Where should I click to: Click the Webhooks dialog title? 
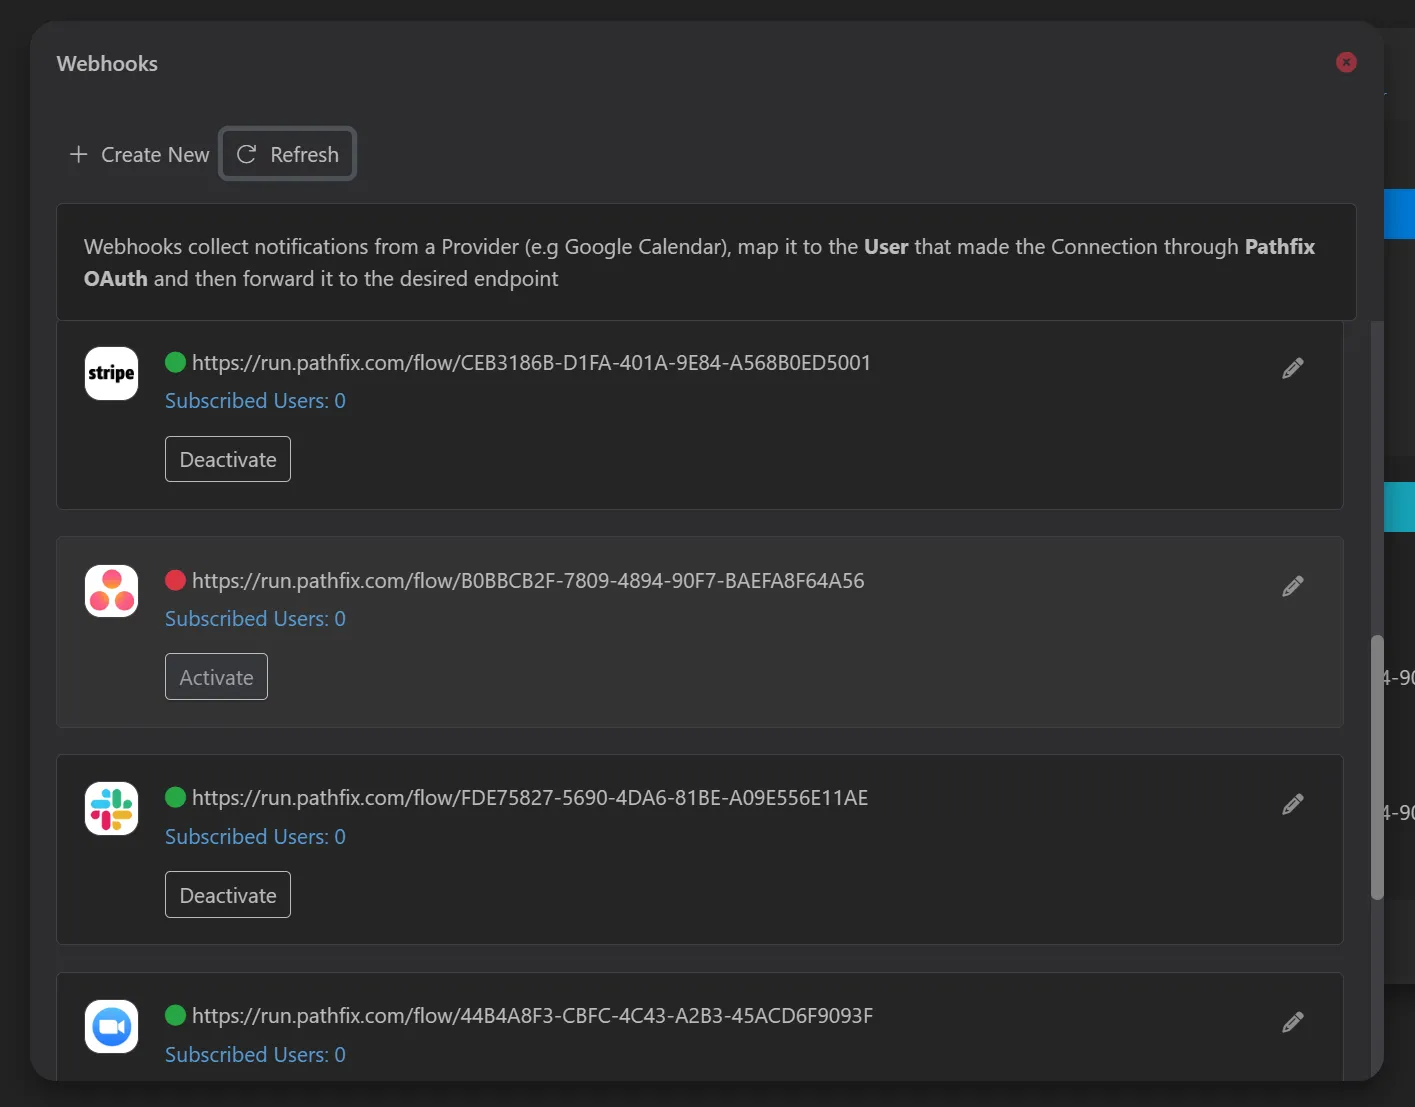pyautogui.click(x=107, y=64)
